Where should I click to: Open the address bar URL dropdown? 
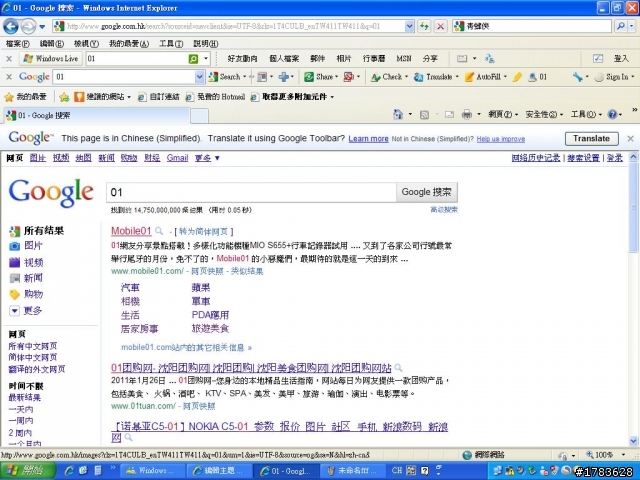(x=409, y=27)
